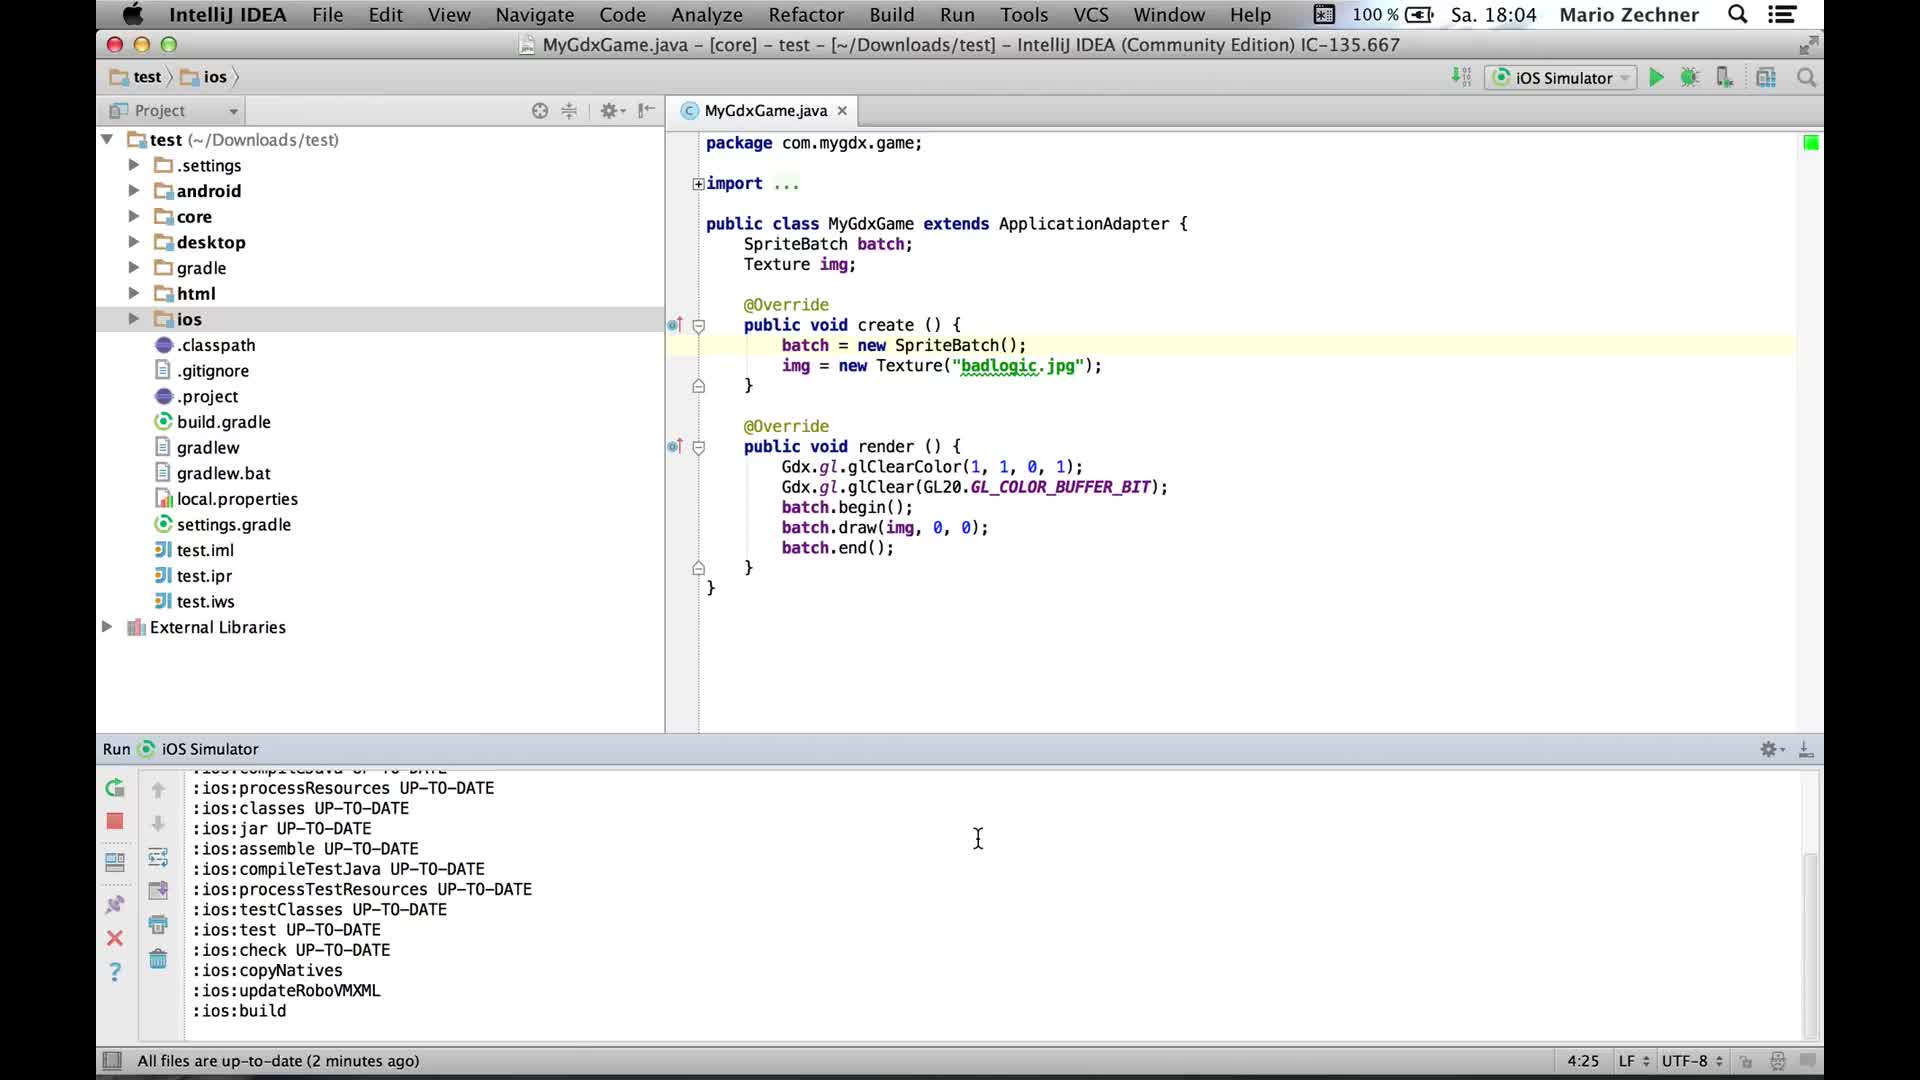Open Notification Center in menu bar
The image size is (1920, 1080).
point(1782,14)
